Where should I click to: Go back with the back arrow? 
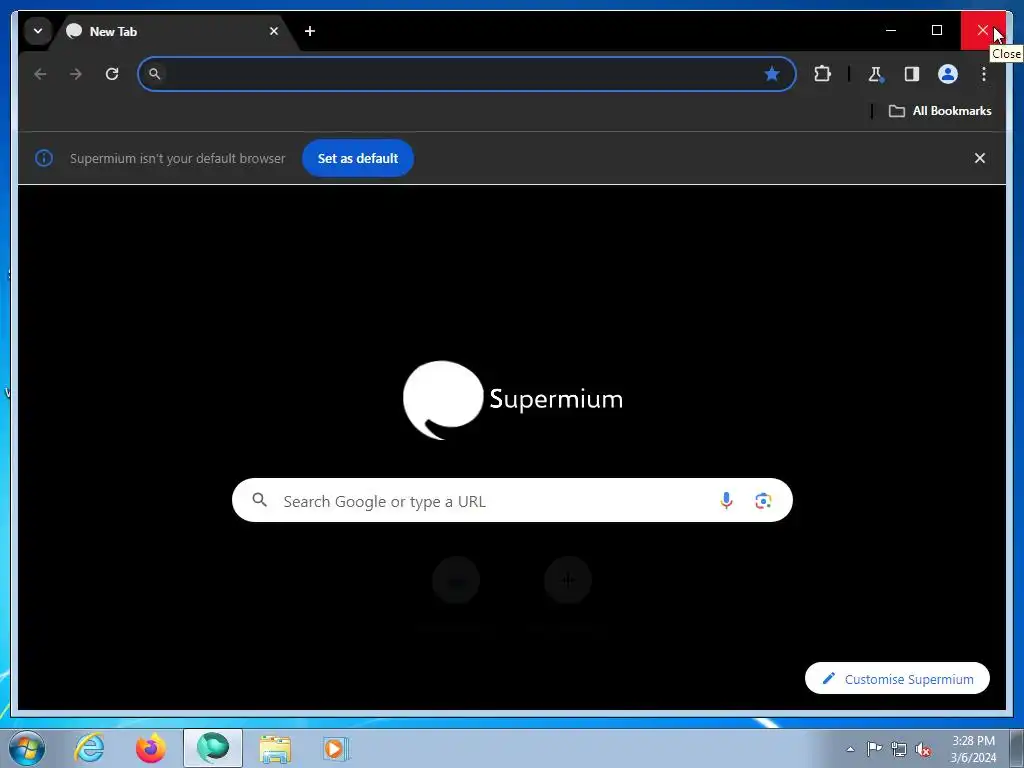pyautogui.click(x=40, y=74)
